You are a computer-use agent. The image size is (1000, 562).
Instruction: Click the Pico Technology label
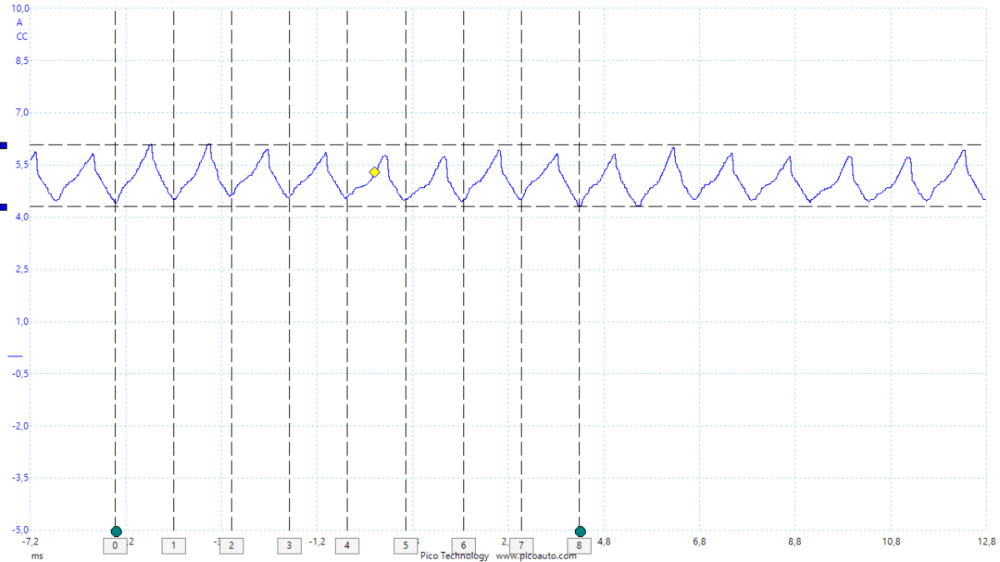[454, 556]
